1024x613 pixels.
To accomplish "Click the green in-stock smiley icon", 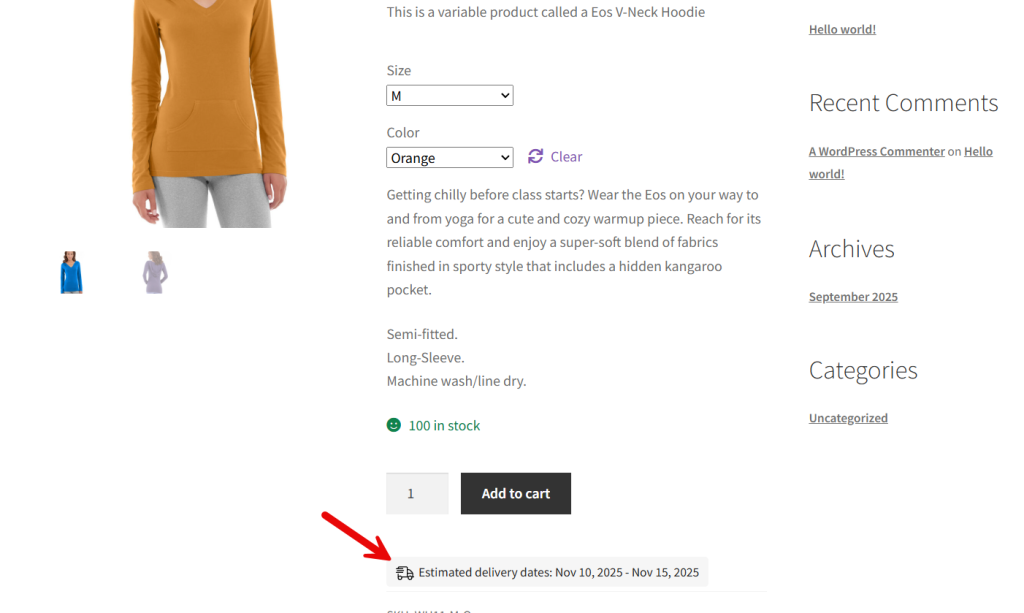I will point(393,424).
